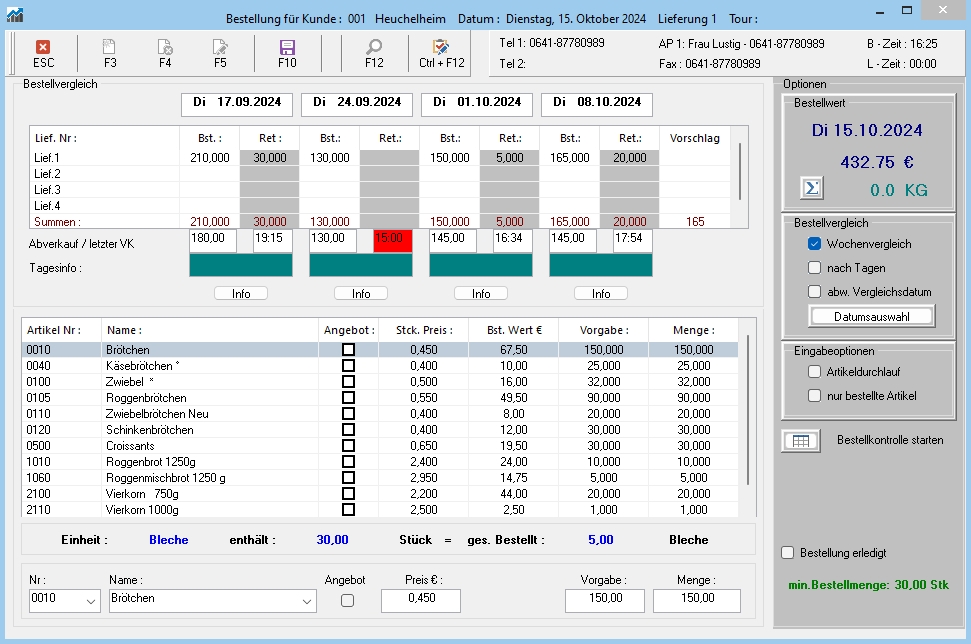Image resolution: width=971 pixels, height=644 pixels.
Task: Enable the nach Tagen checkbox
Action: 814,268
